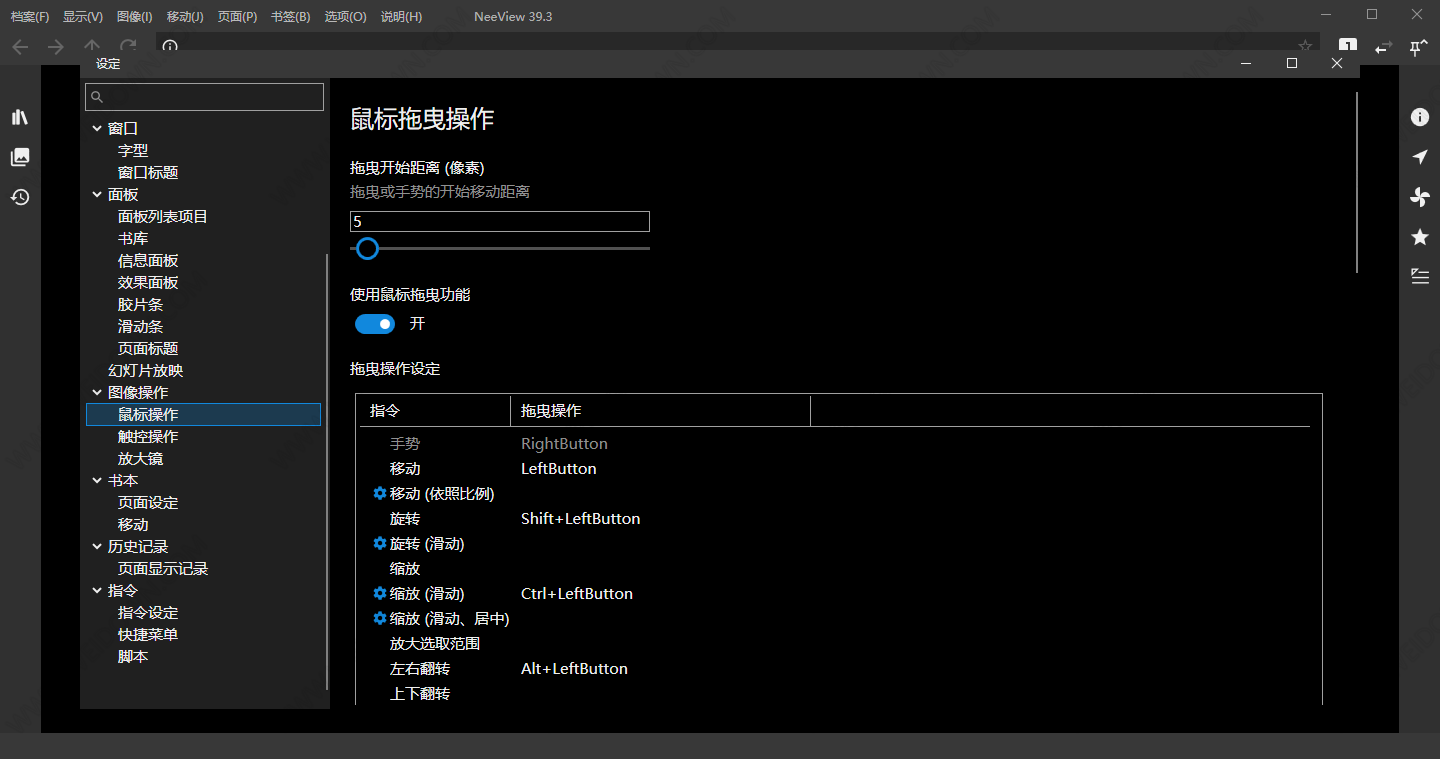Image resolution: width=1440 pixels, height=759 pixels.
Task: Open settings gear for 缩放 (滑动、居中)
Action: tap(379, 618)
